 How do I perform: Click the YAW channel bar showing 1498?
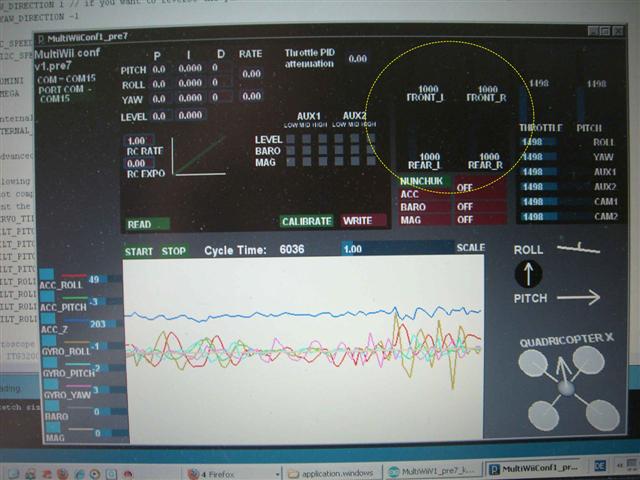pos(558,157)
